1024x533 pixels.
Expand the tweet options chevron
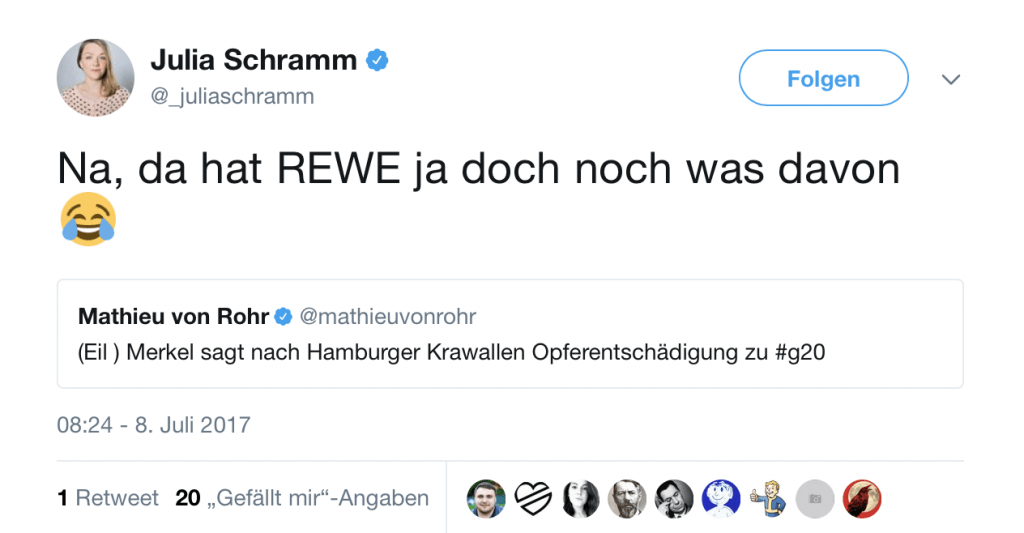coord(951,79)
